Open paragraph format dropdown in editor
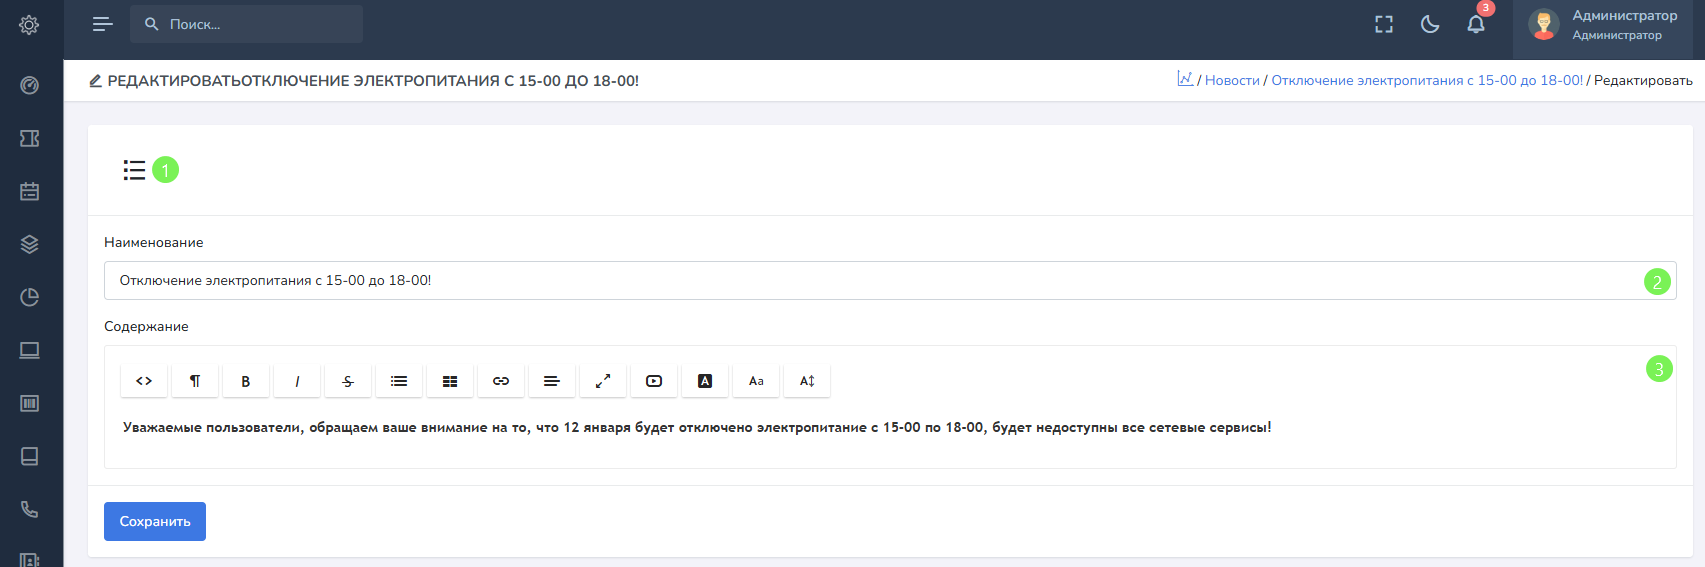The width and height of the screenshot is (1705, 567). 195,381
